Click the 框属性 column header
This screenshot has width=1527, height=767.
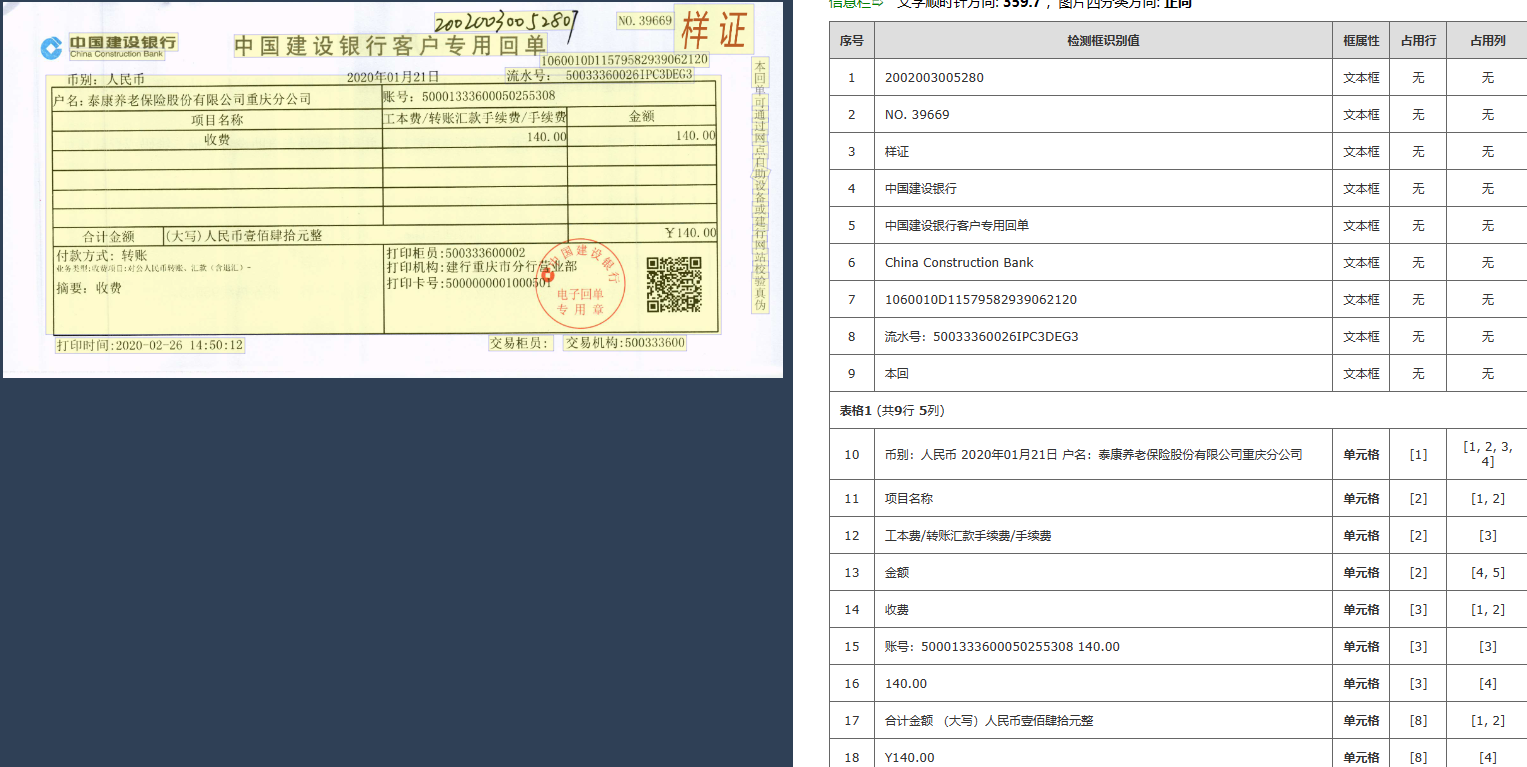pos(1361,41)
